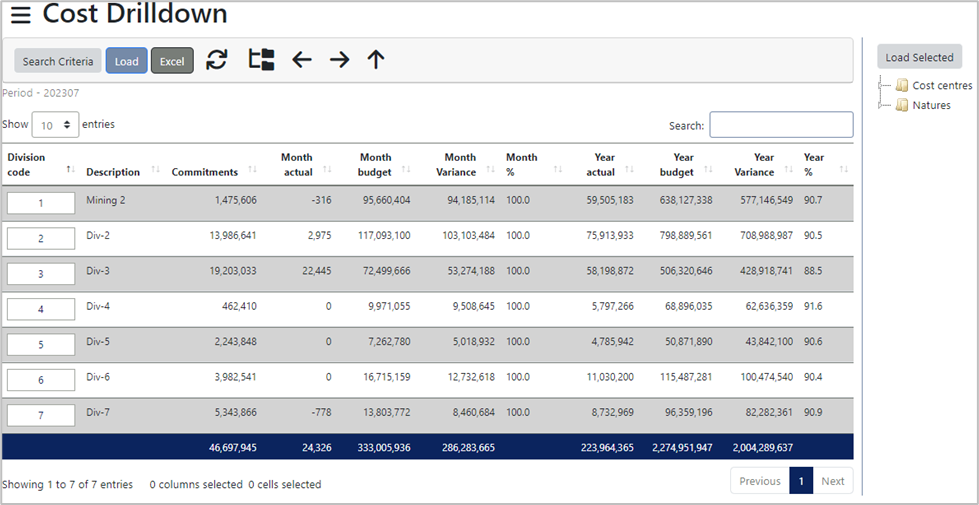
Task: Sort by Month % column arrows
Action: (x=558, y=170)
